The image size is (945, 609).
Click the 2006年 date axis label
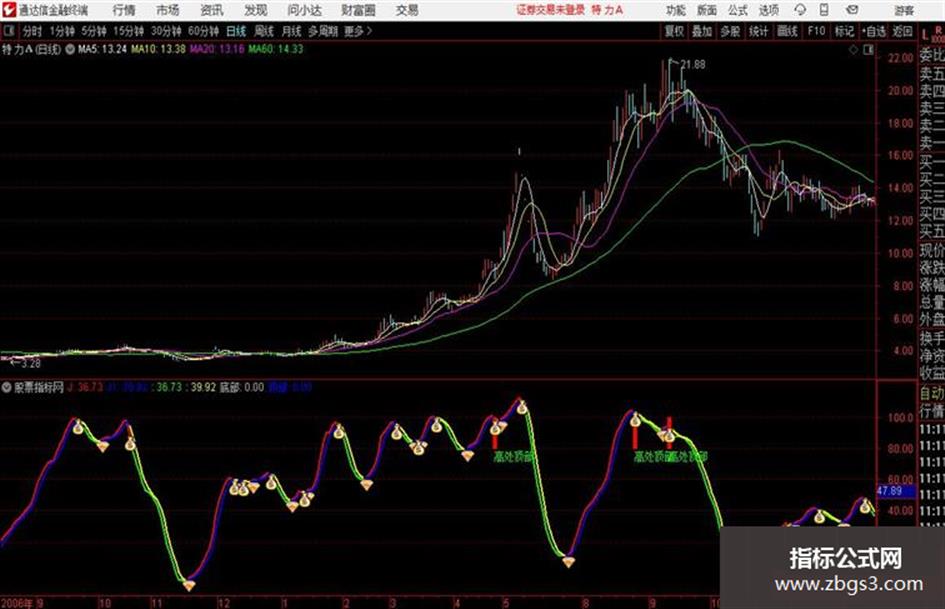coord(17,602)
